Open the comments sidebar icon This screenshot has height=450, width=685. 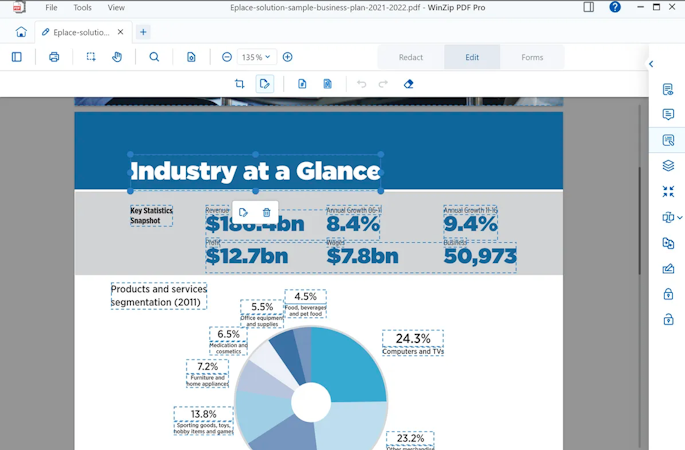point(668,114)
